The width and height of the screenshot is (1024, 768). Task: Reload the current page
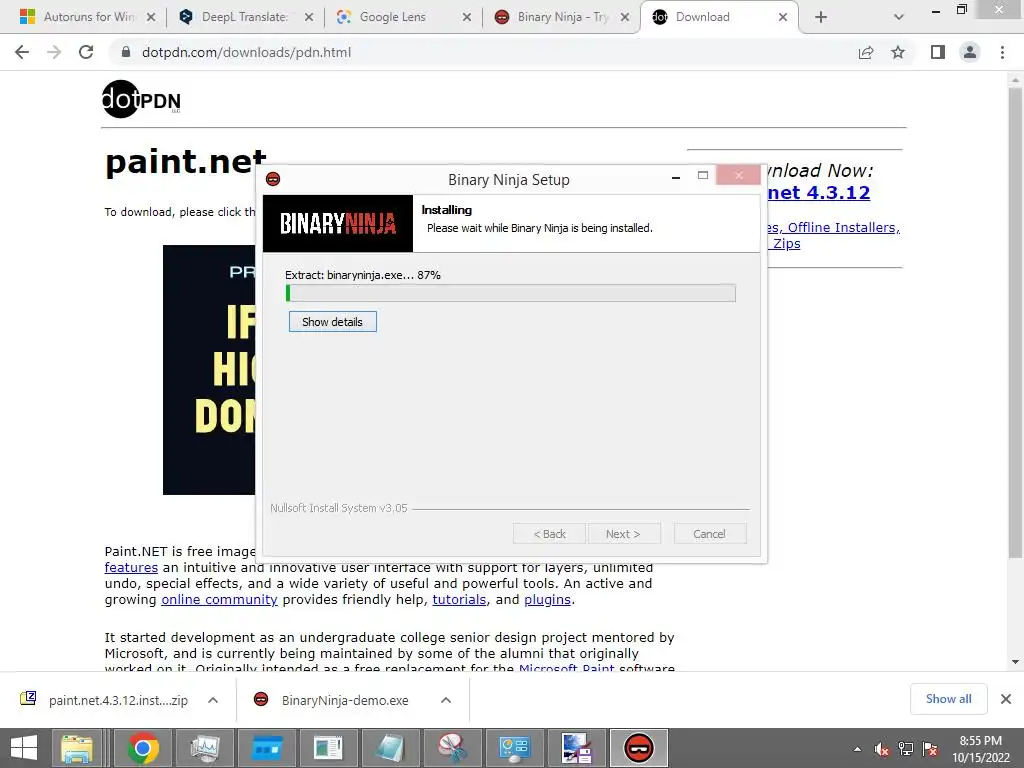click(x=86, y=52)
